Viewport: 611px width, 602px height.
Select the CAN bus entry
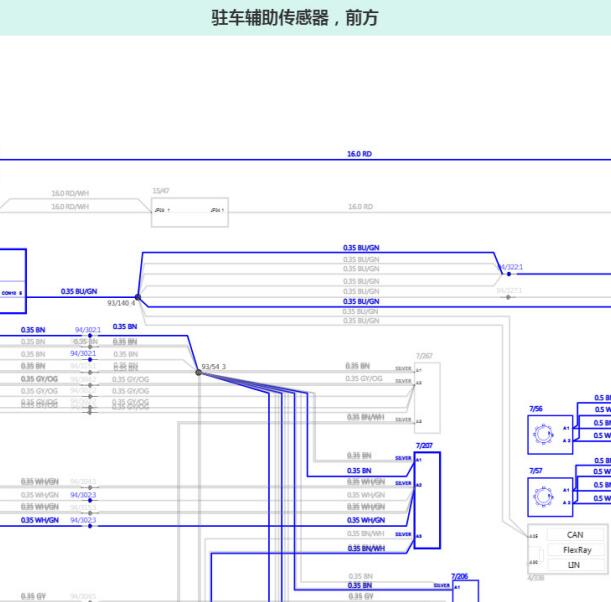coord(575,535)
